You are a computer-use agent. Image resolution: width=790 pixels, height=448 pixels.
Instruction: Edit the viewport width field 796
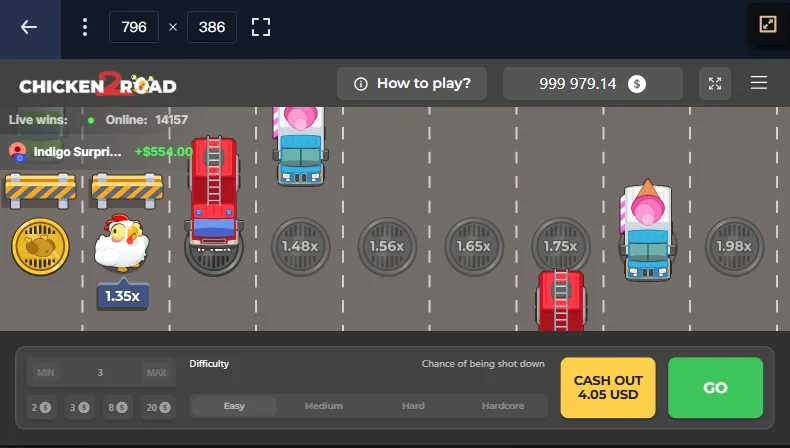[134, 27]
